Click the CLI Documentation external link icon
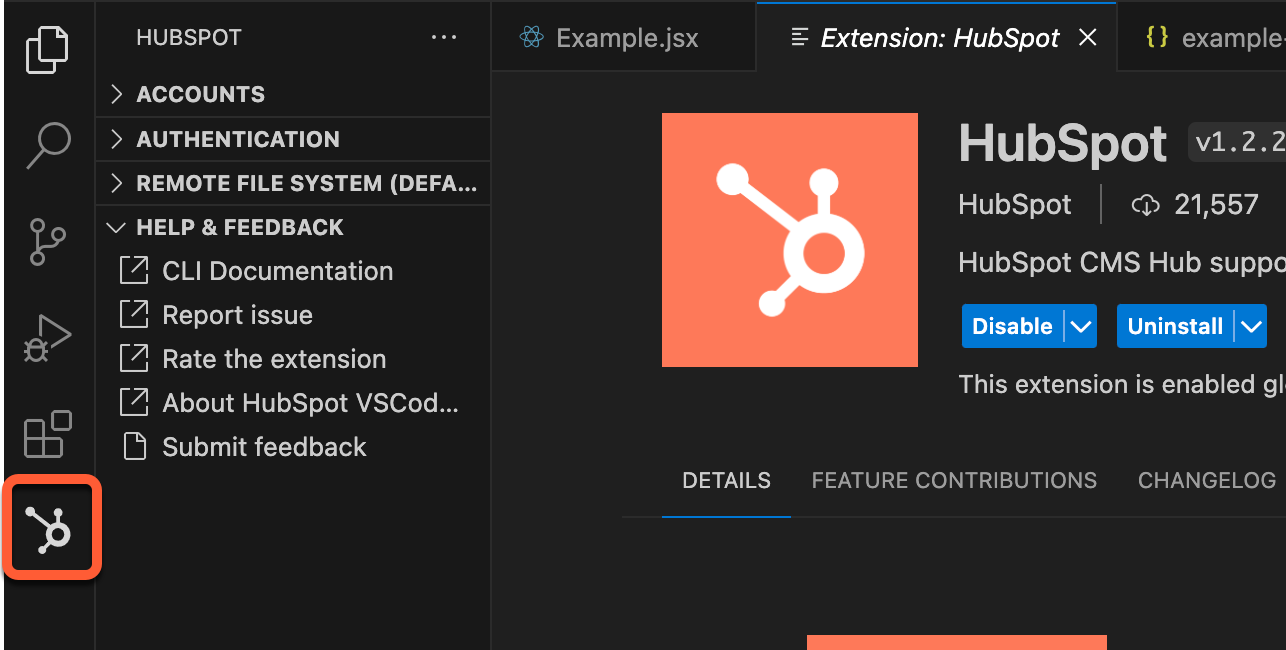 pos(134,271)
